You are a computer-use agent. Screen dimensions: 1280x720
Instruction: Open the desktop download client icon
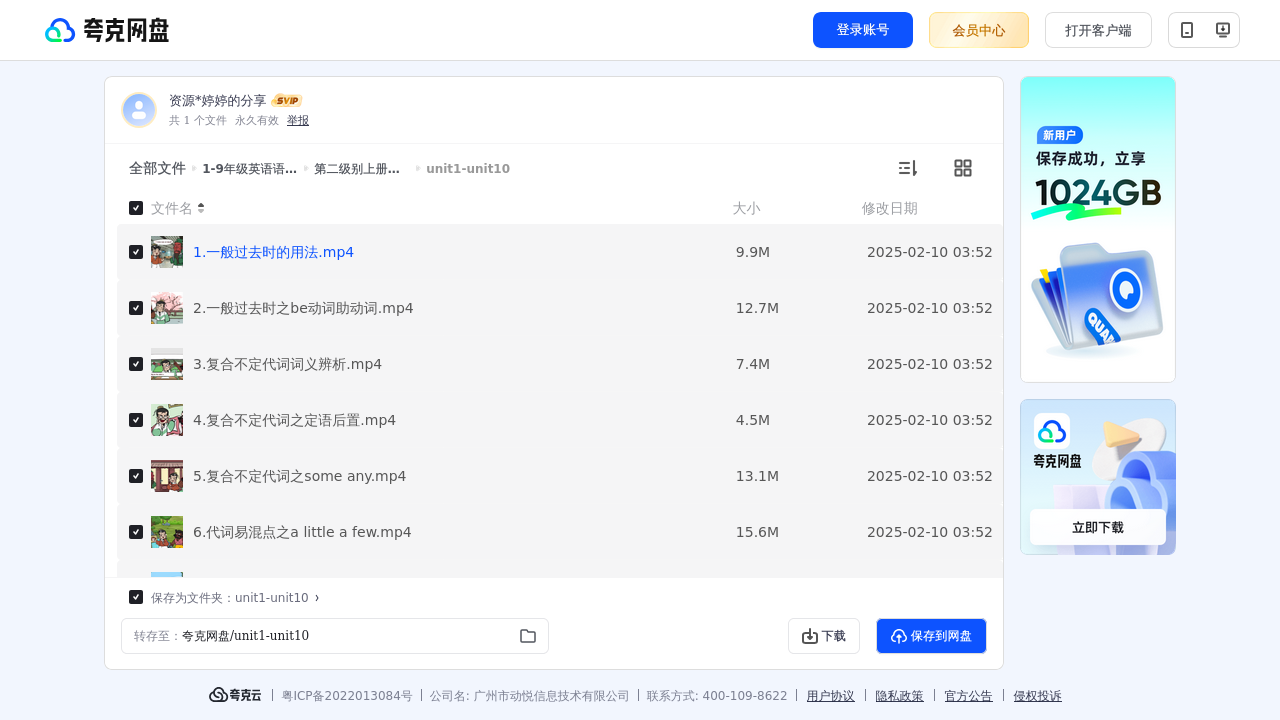coord(1222,30)
